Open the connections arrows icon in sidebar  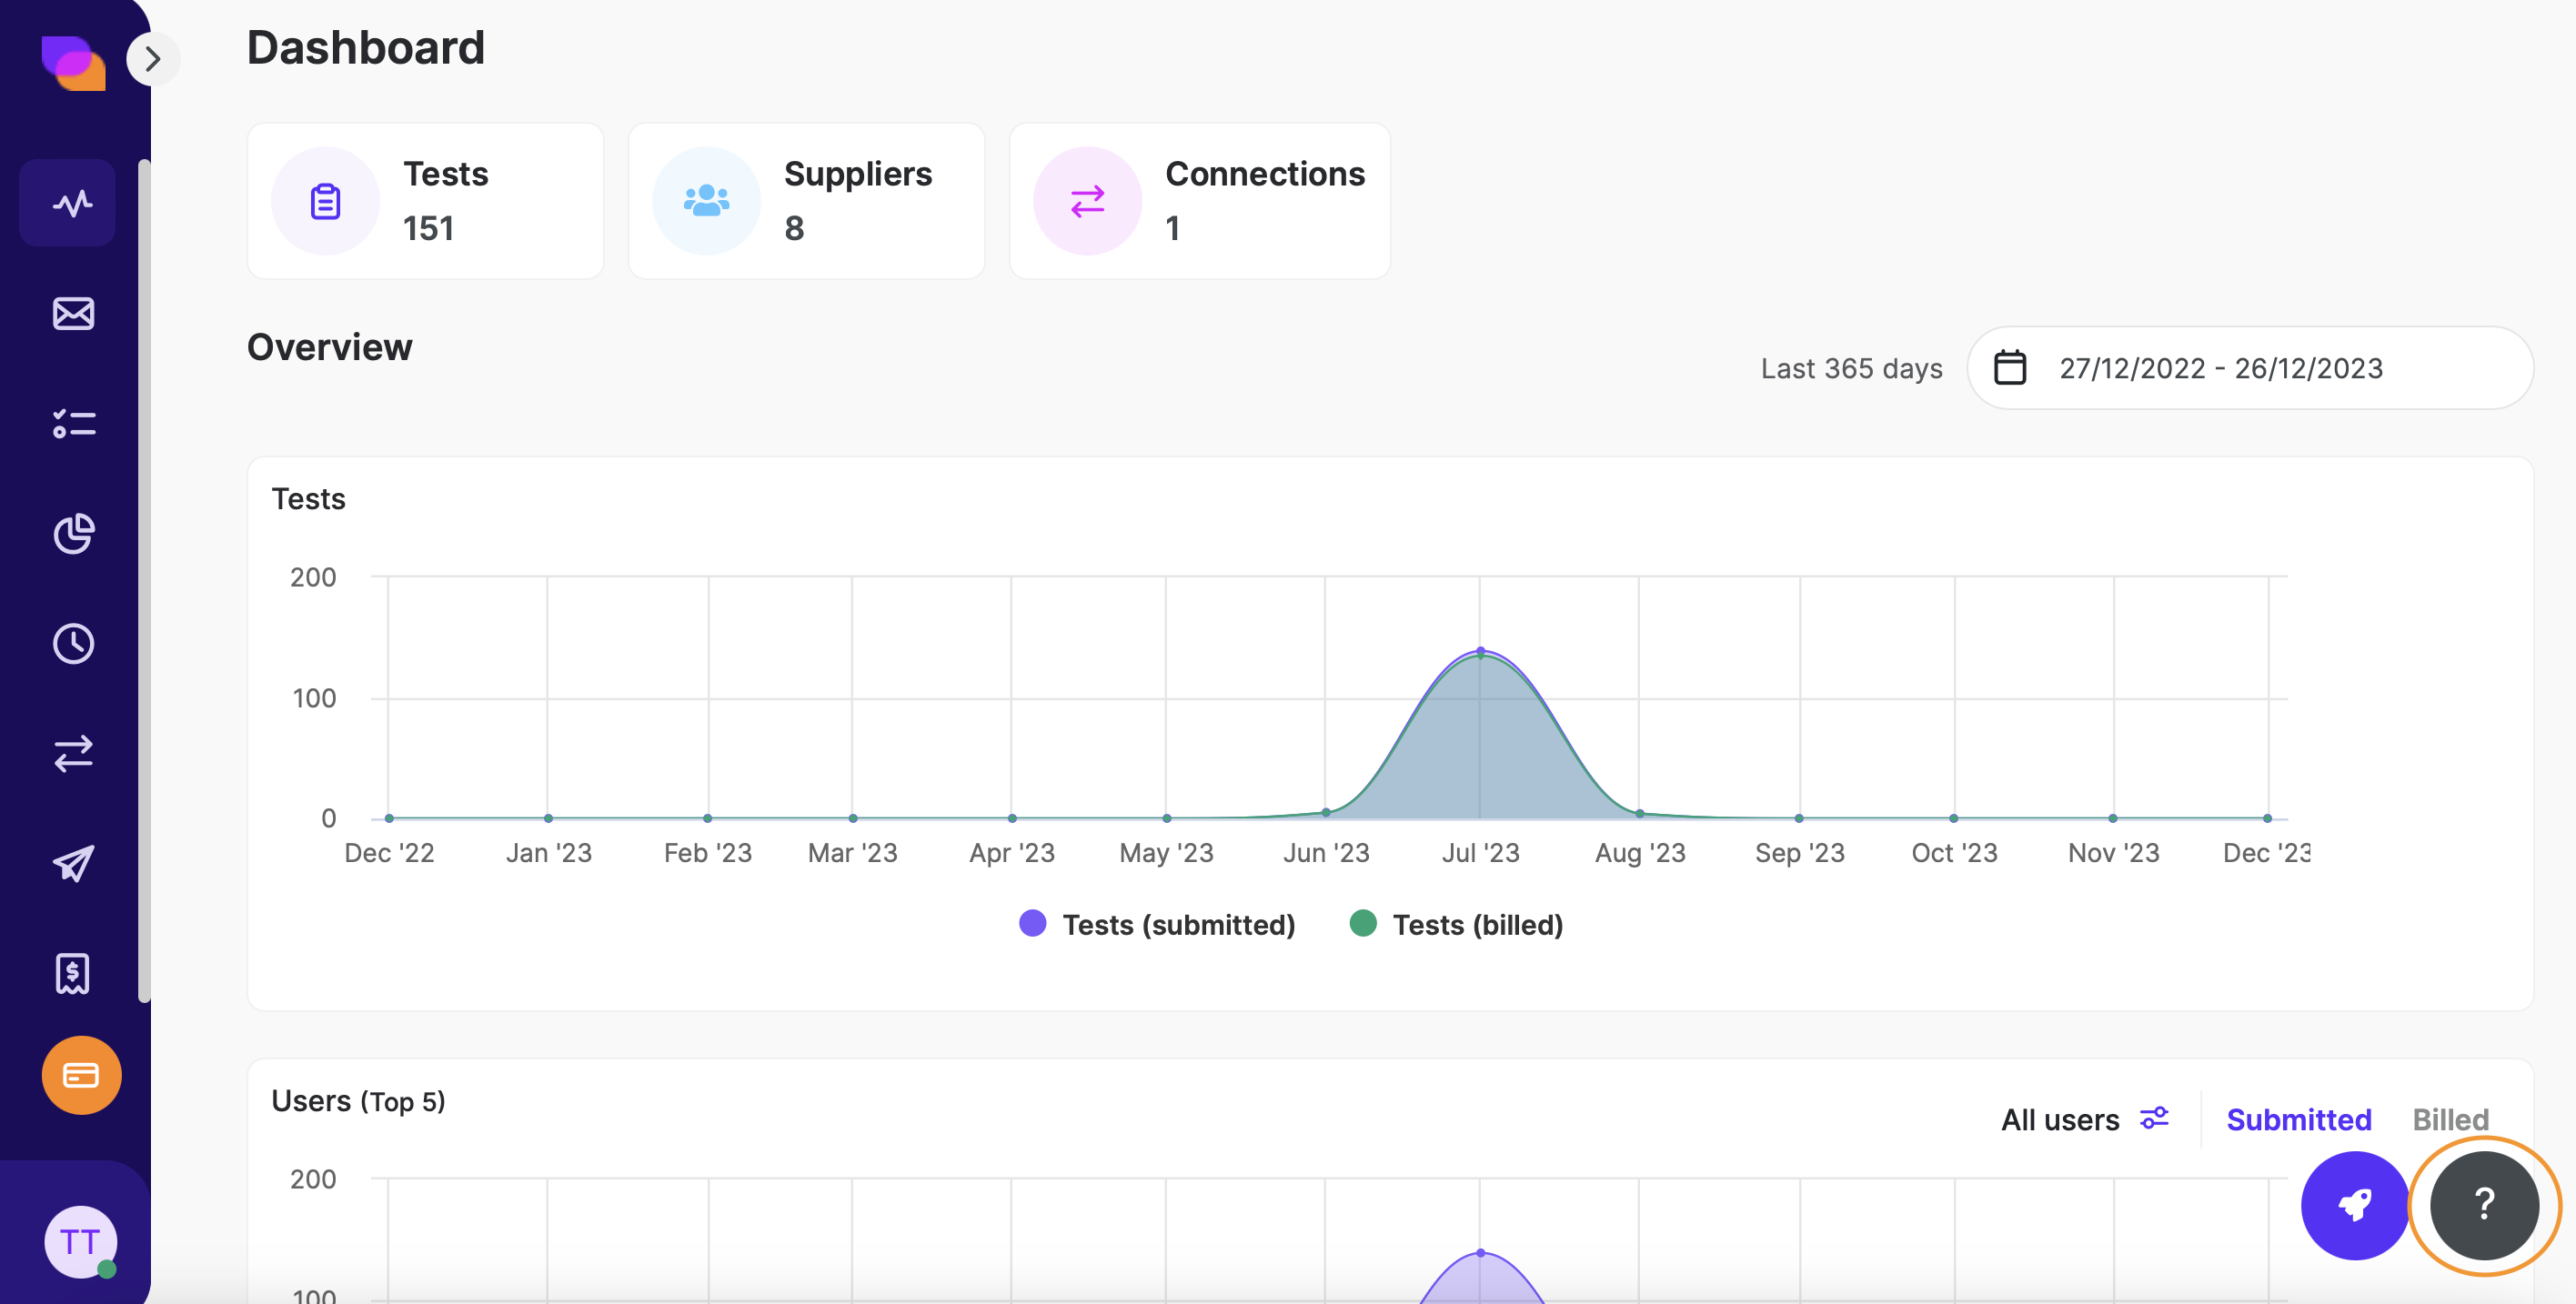(x=73, y=753)
